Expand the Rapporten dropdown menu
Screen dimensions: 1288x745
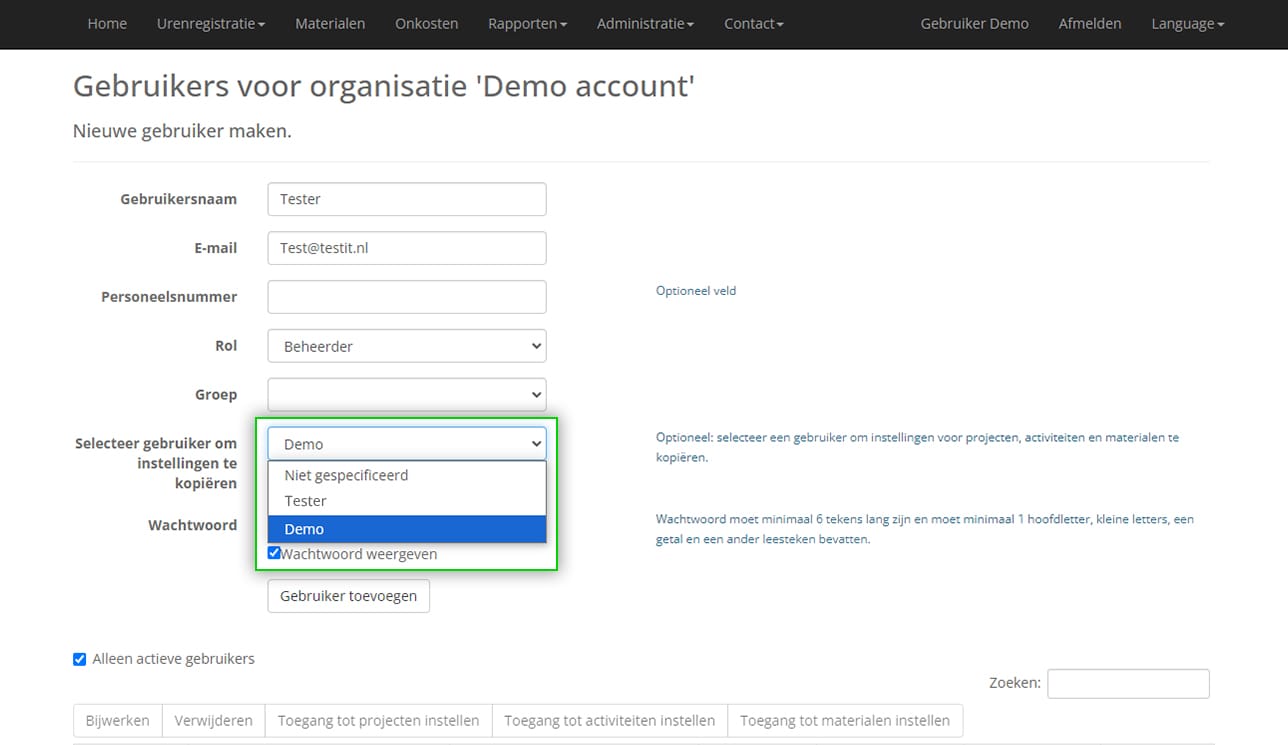527,23
